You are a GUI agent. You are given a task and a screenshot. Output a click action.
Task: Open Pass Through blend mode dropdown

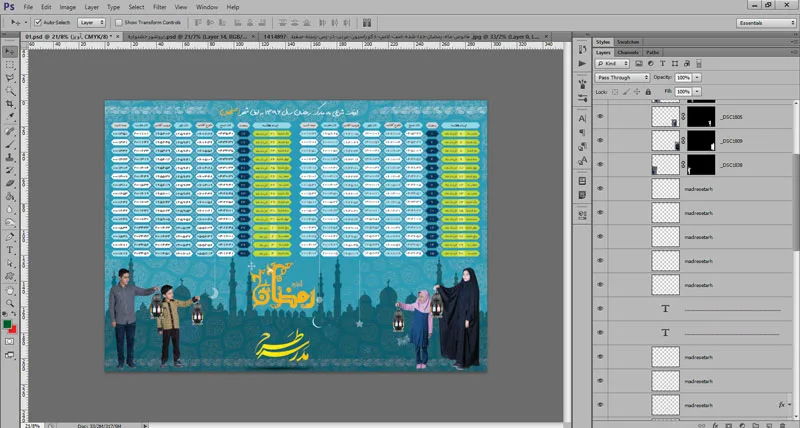(622, 78)
